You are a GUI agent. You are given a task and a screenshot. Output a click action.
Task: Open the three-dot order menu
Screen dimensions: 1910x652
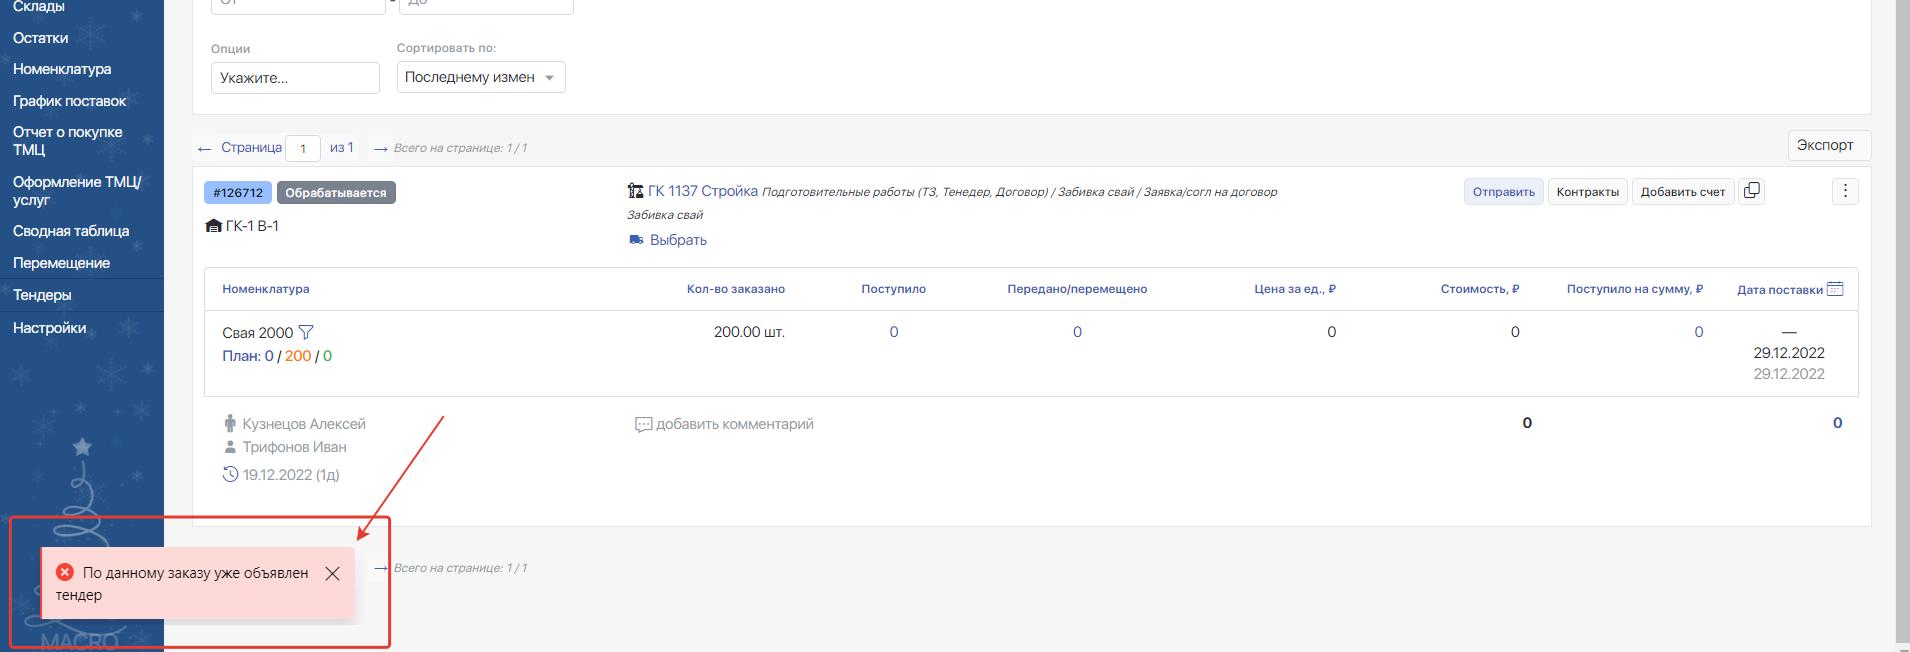click(1845, 191)
